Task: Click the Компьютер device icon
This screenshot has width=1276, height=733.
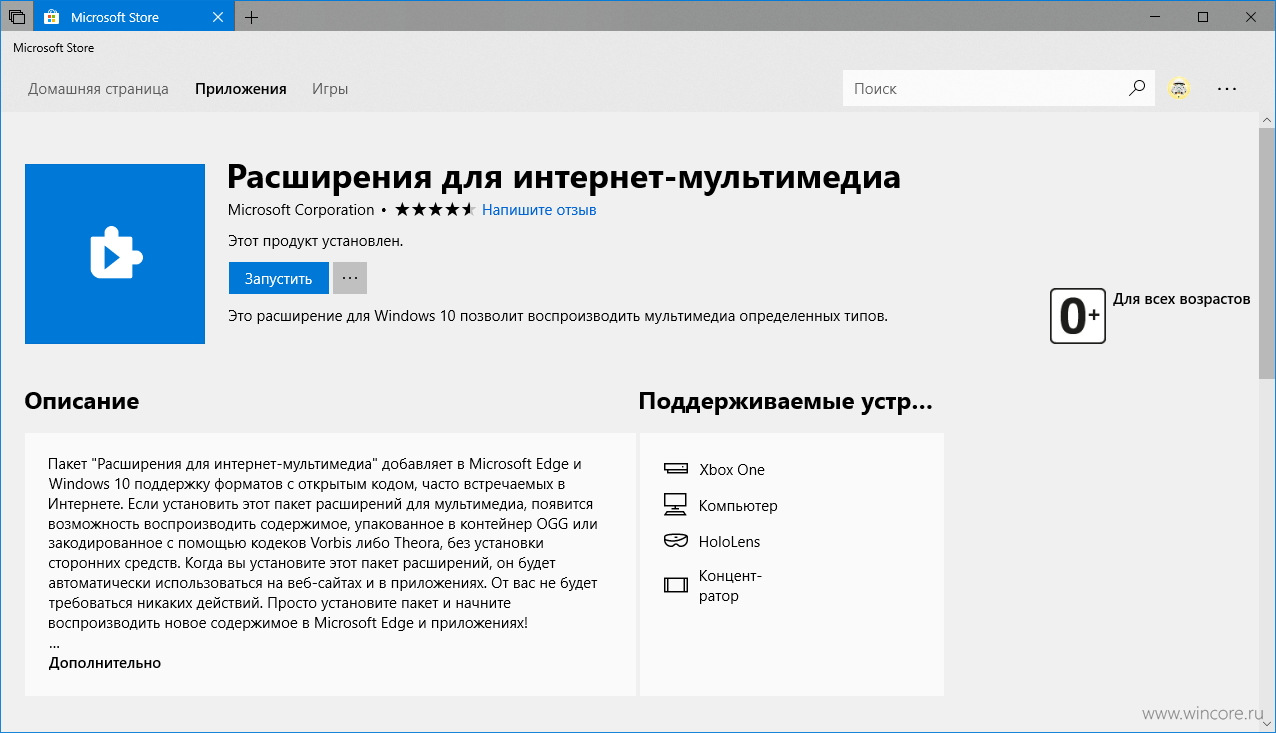Action: point(676,505)
